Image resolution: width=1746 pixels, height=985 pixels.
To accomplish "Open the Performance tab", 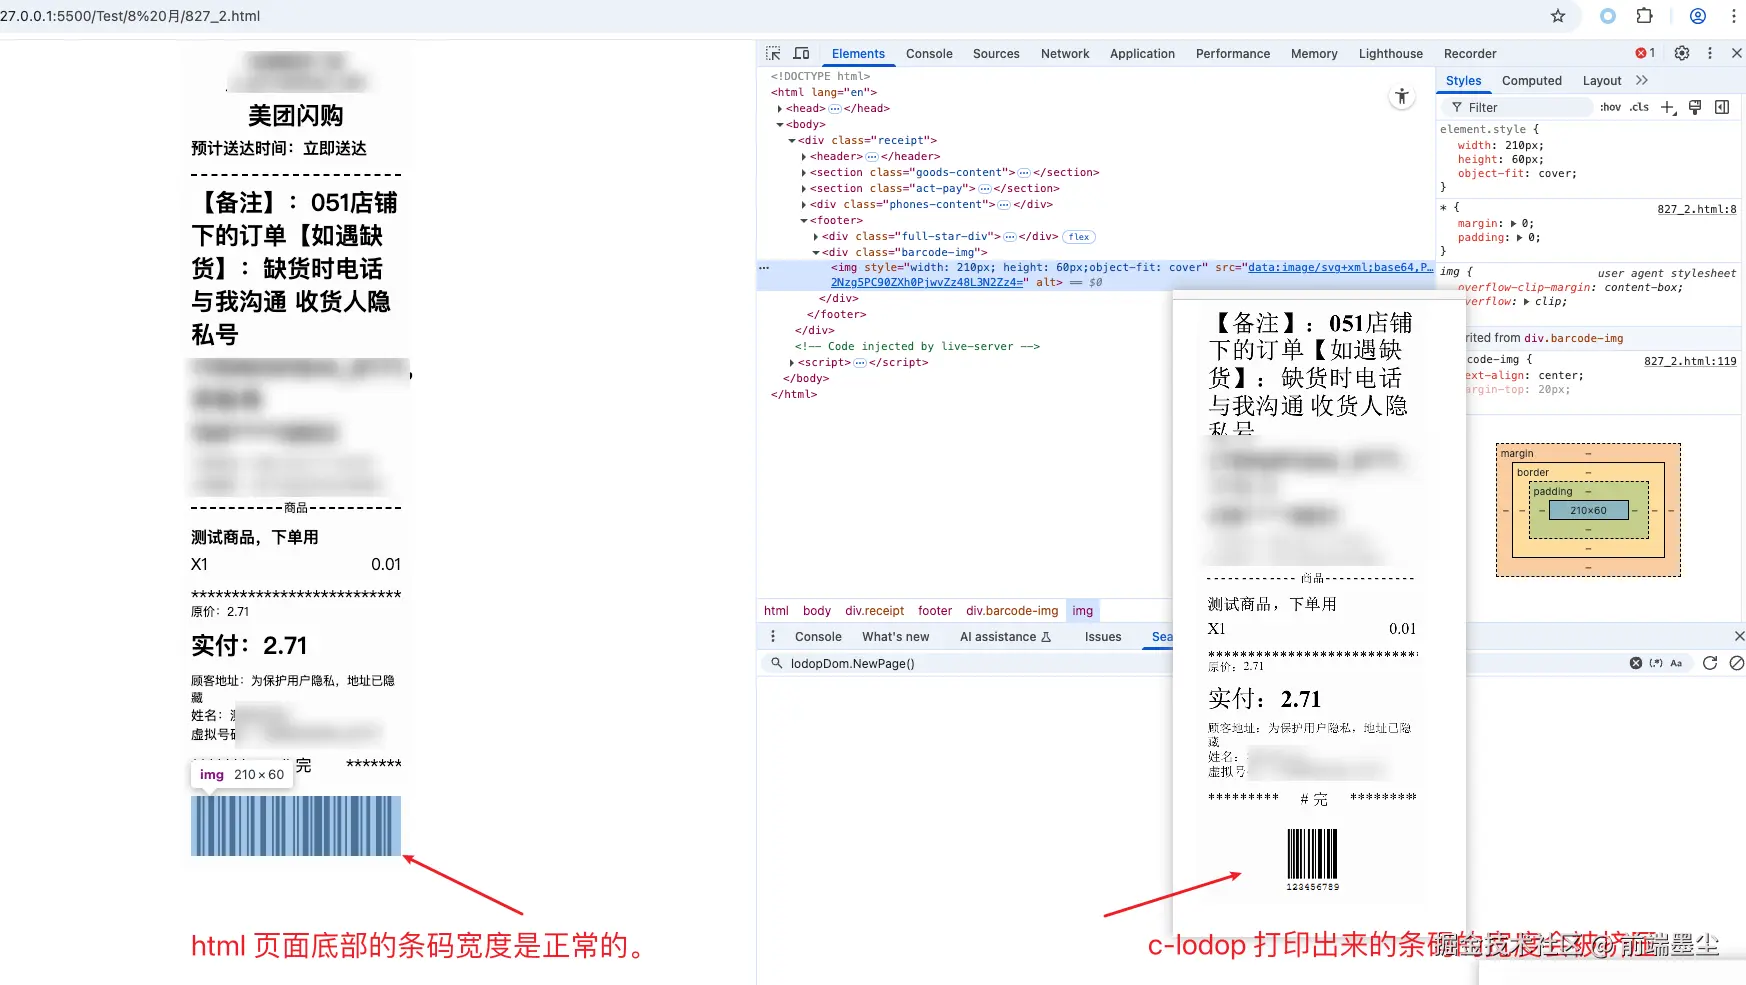I will [1233, 54].
